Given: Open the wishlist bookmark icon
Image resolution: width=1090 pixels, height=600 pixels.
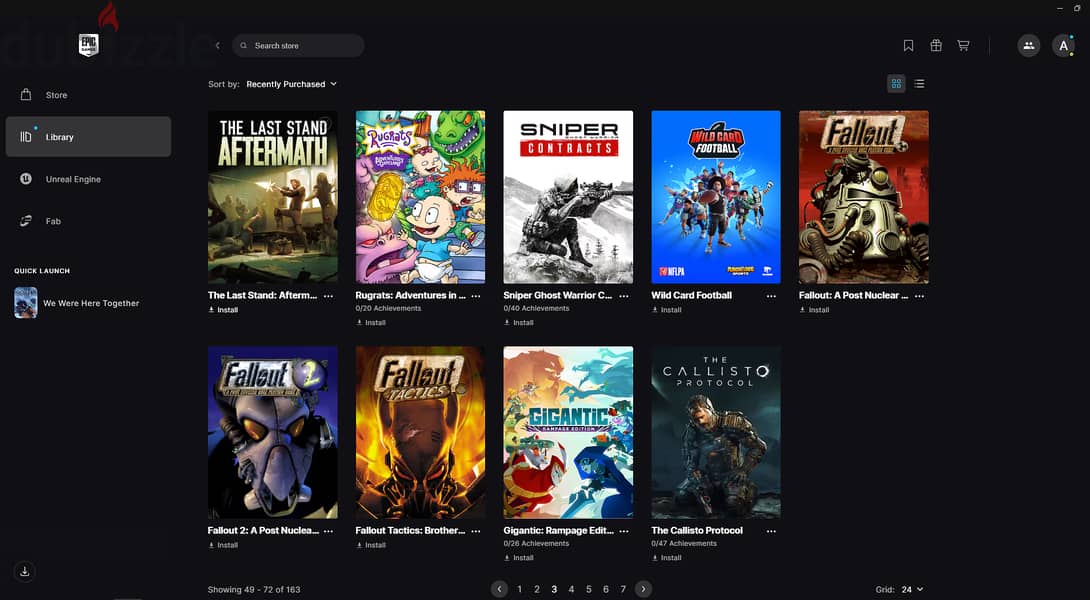Looking at the screenshot, I should pos(908,45).
